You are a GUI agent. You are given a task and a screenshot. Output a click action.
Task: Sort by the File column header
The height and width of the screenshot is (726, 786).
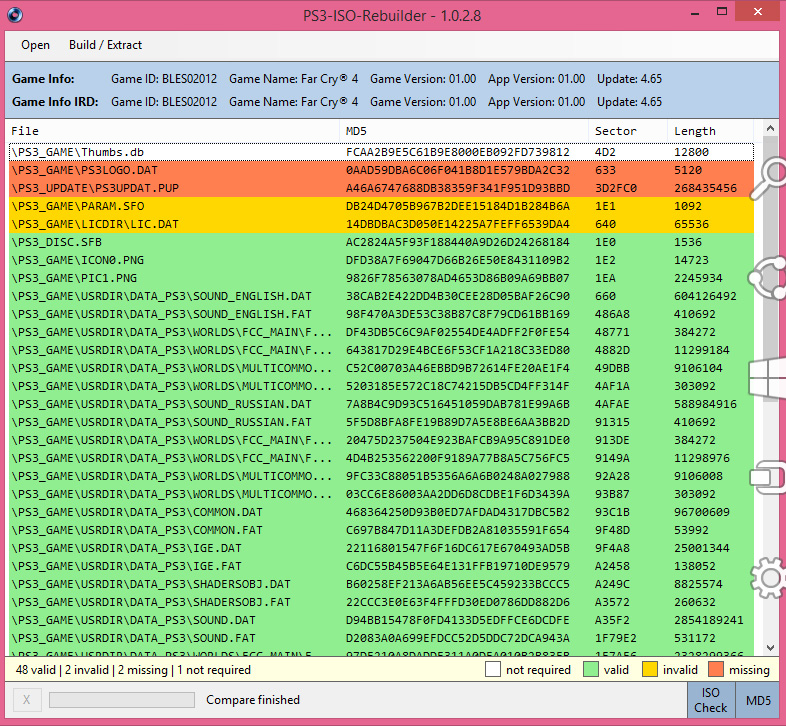click(174, 131)
